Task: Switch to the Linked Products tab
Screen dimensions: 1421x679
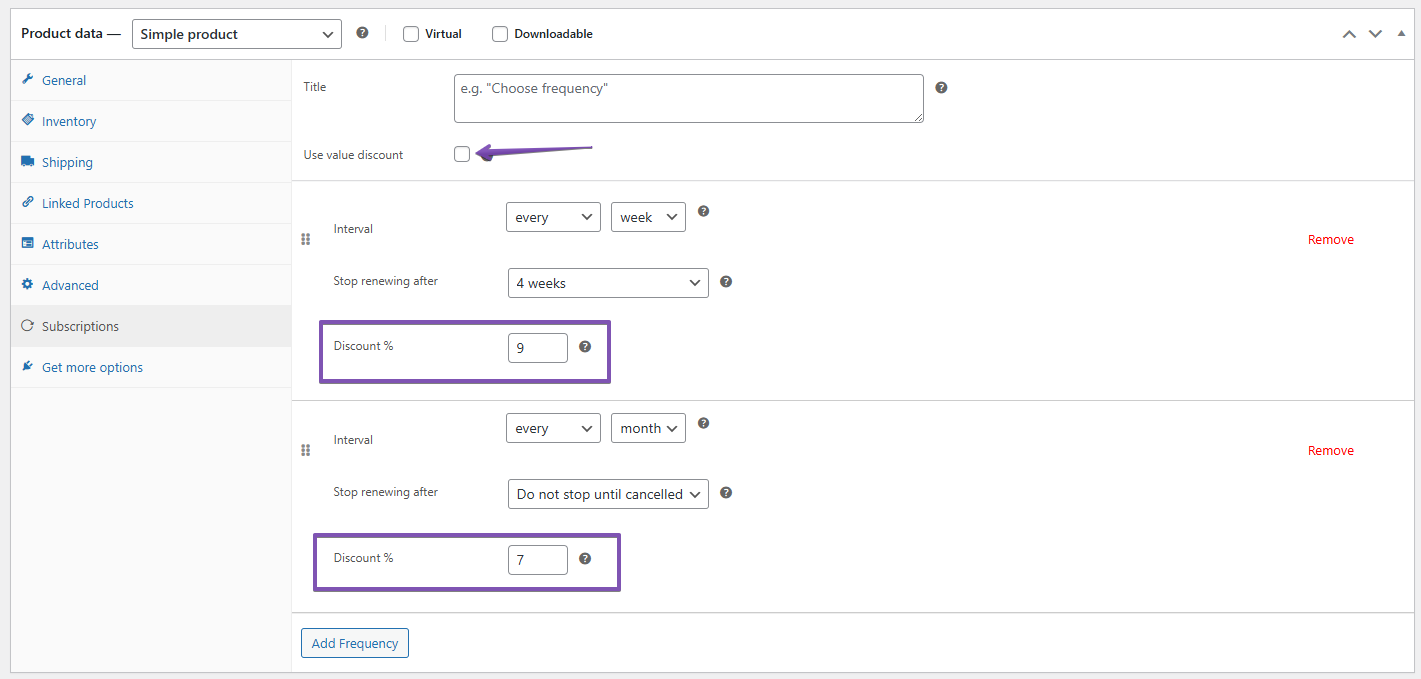Action: [87, 203]
